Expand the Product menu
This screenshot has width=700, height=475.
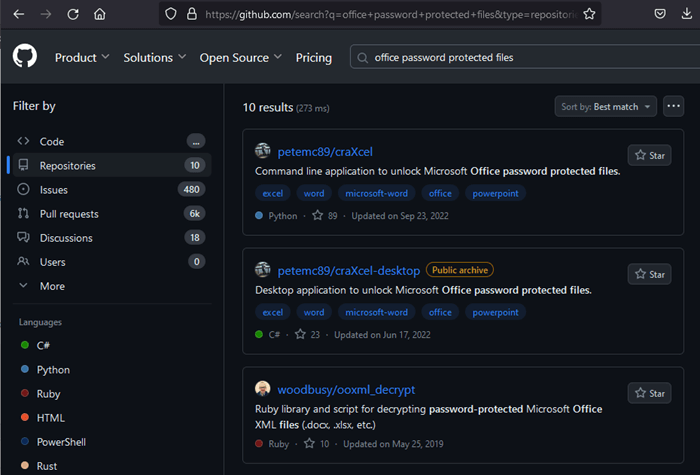(82, 58)
